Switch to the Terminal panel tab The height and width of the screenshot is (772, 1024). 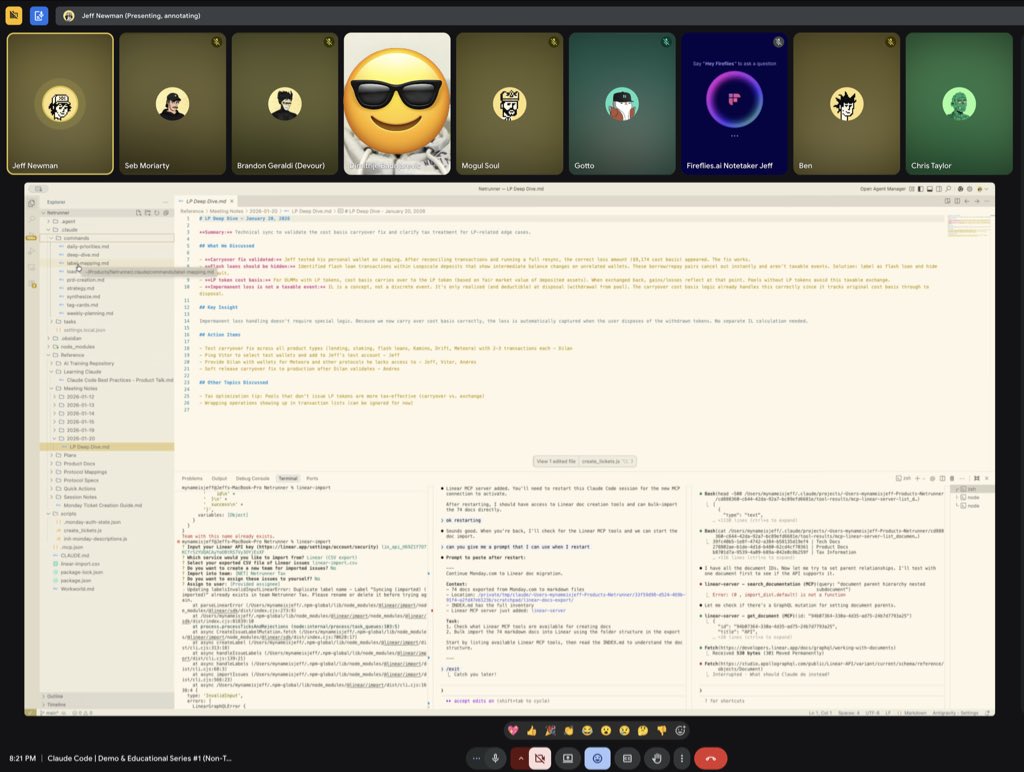point(288,478)
